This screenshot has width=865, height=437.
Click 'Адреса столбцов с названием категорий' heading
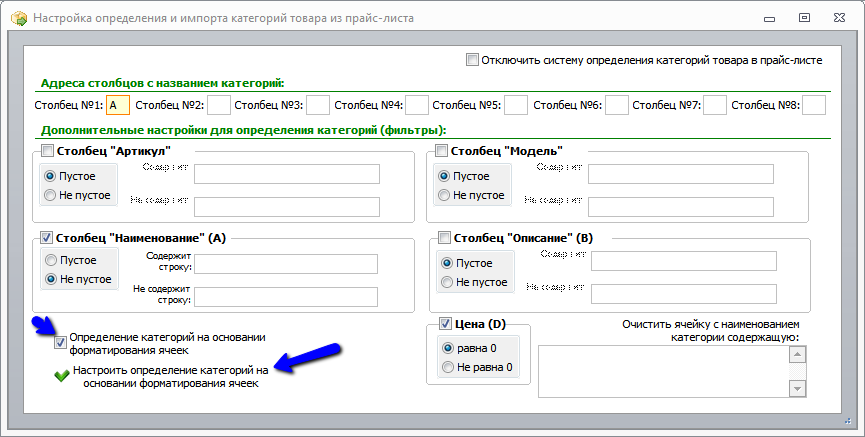click(163, 83)
